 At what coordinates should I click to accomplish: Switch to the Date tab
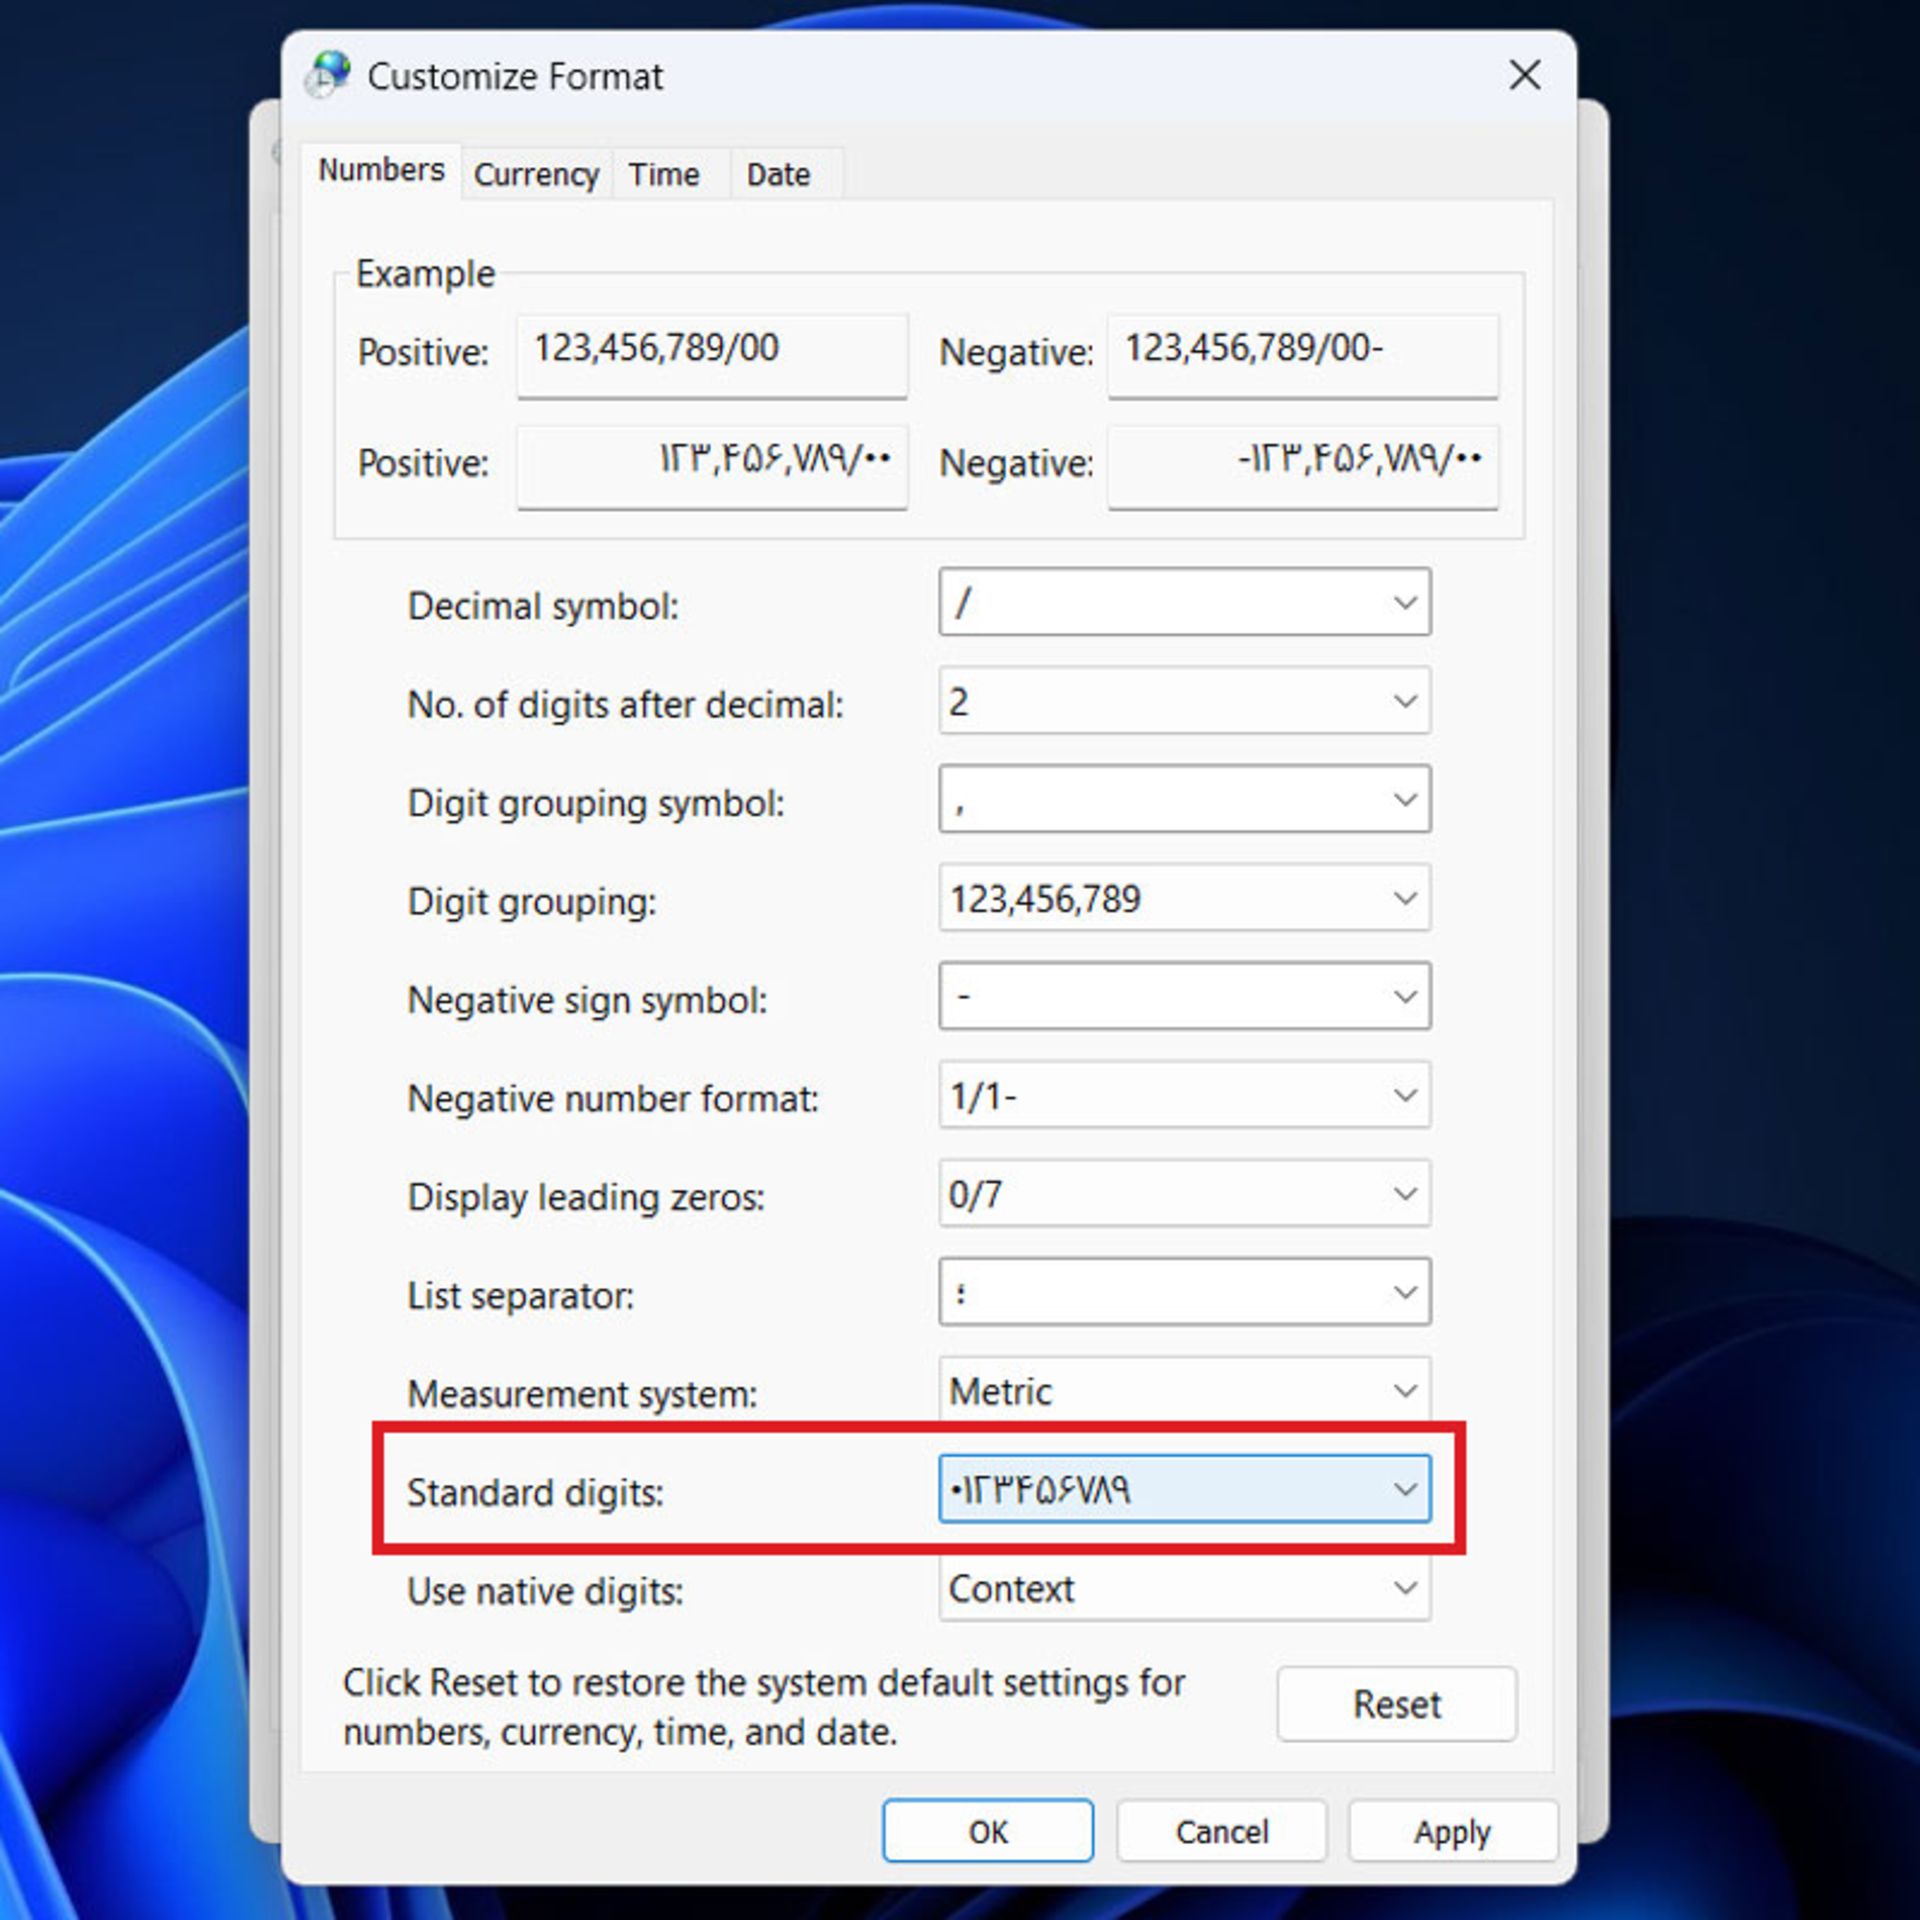coord(778,174)
